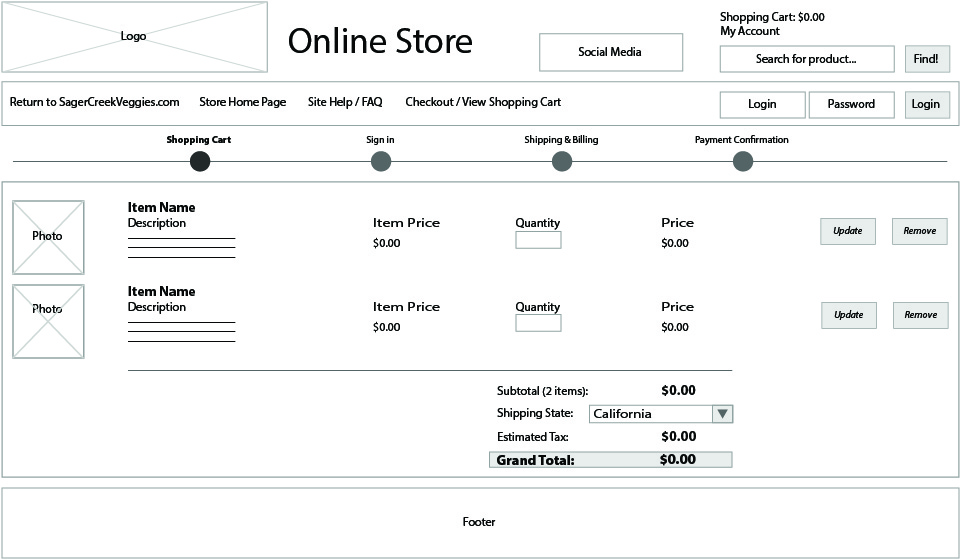This screenshot has width=960, height=560.
Task: Click the Logo placeholder image
Action: [x=134, y=37]
